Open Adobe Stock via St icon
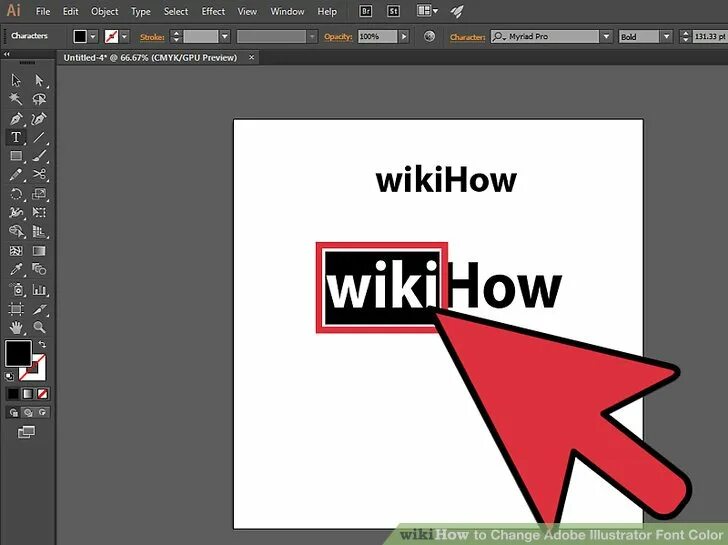 click(393, 11)
